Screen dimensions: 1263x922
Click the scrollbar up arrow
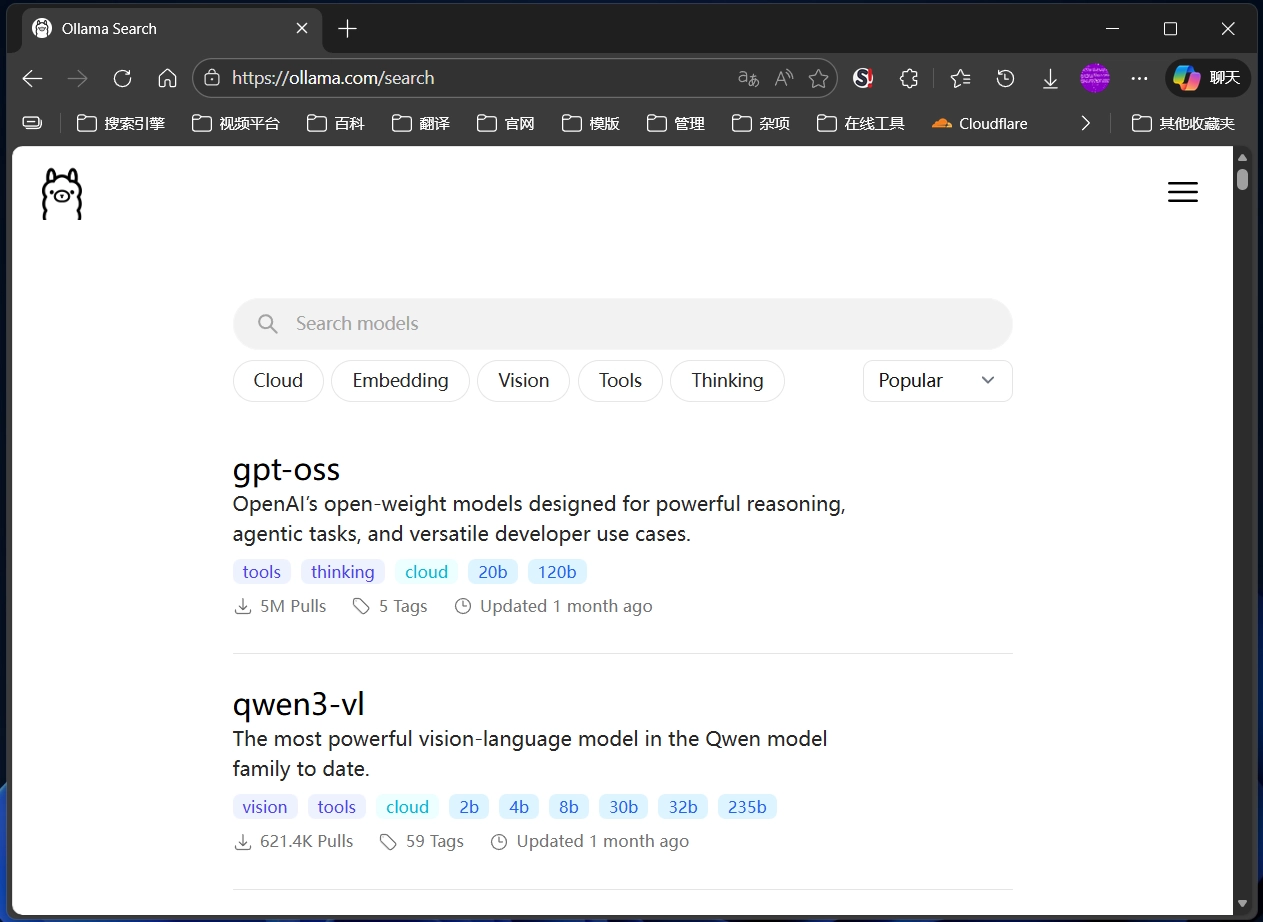point(1242,157)
